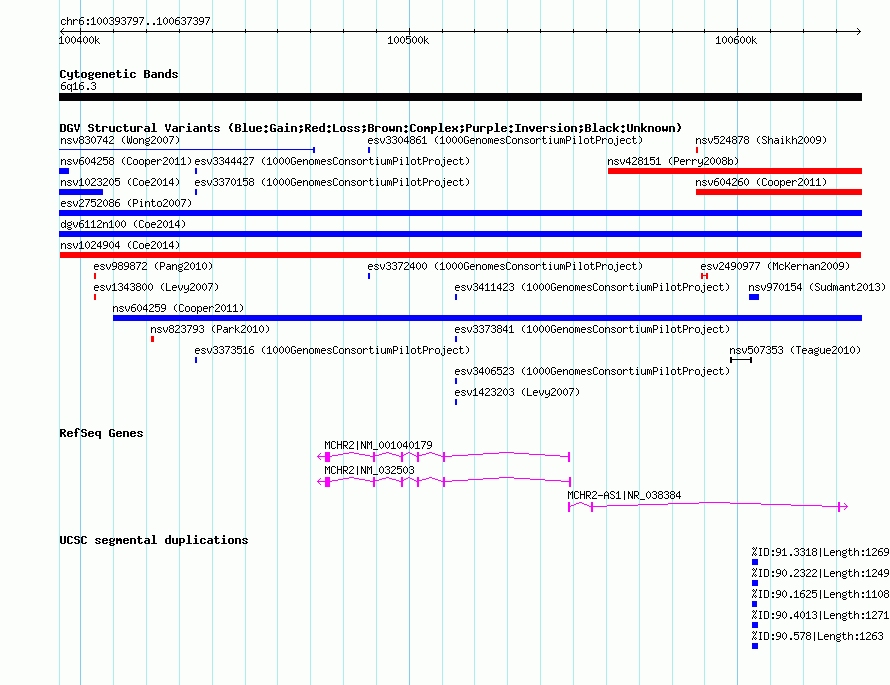Click the DGV Structural Variants track title
This screenshot has height=685, width=890.
[371, 128]
